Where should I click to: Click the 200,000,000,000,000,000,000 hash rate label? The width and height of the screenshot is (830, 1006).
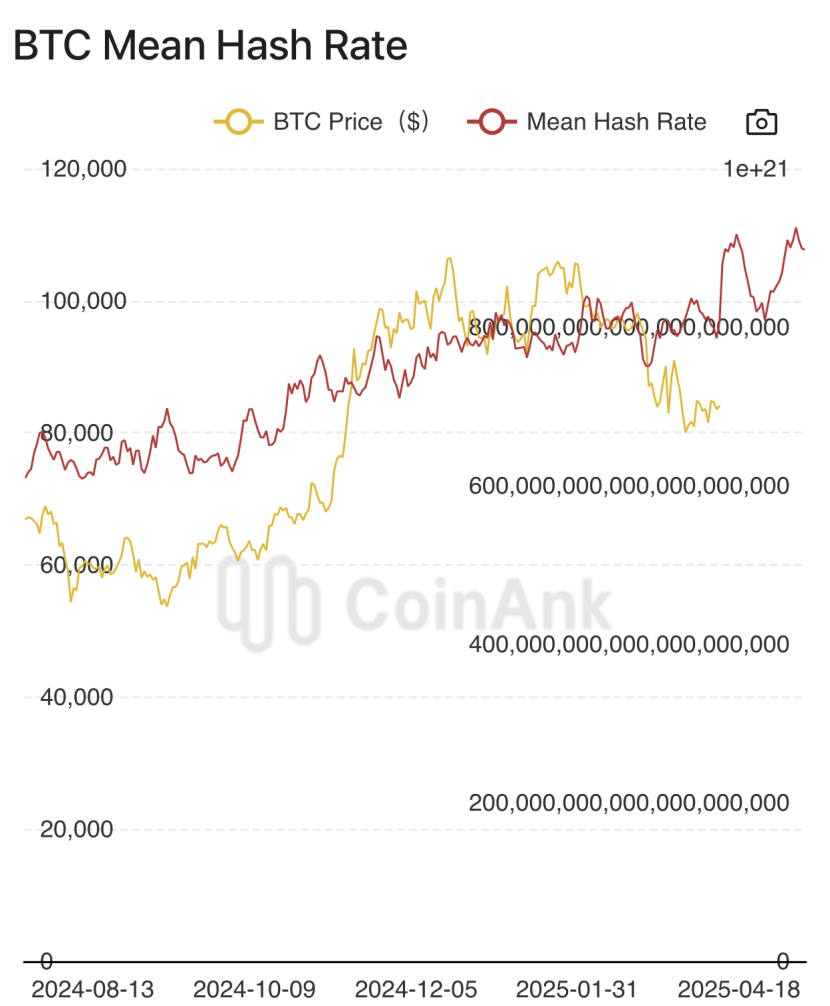(629, 803)
